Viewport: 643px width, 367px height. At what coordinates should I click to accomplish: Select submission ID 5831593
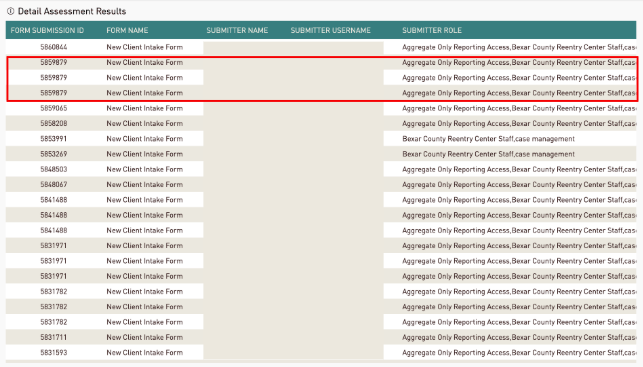(x=54, y=353)
